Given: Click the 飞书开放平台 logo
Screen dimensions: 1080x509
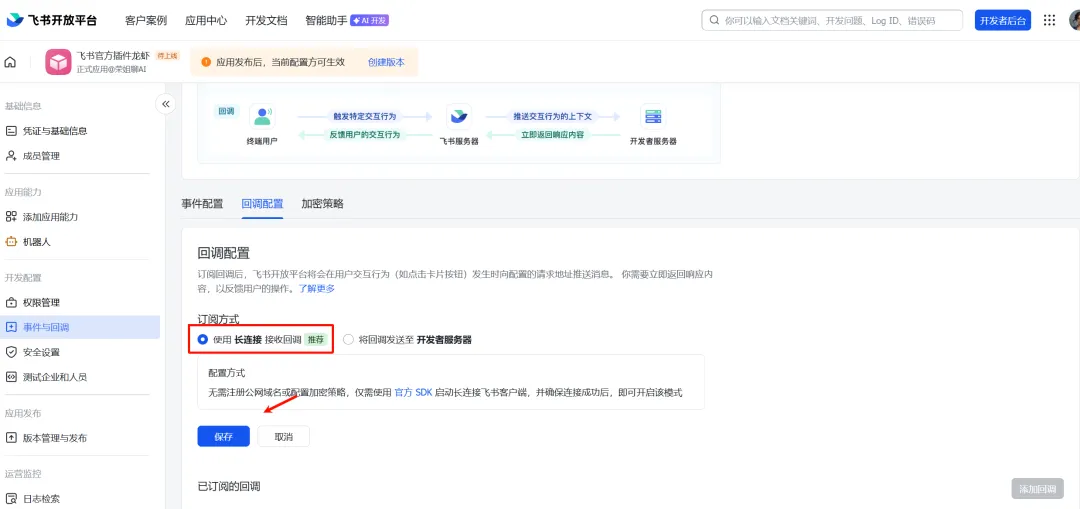Looking at the screenshot, I should (52, 20).
